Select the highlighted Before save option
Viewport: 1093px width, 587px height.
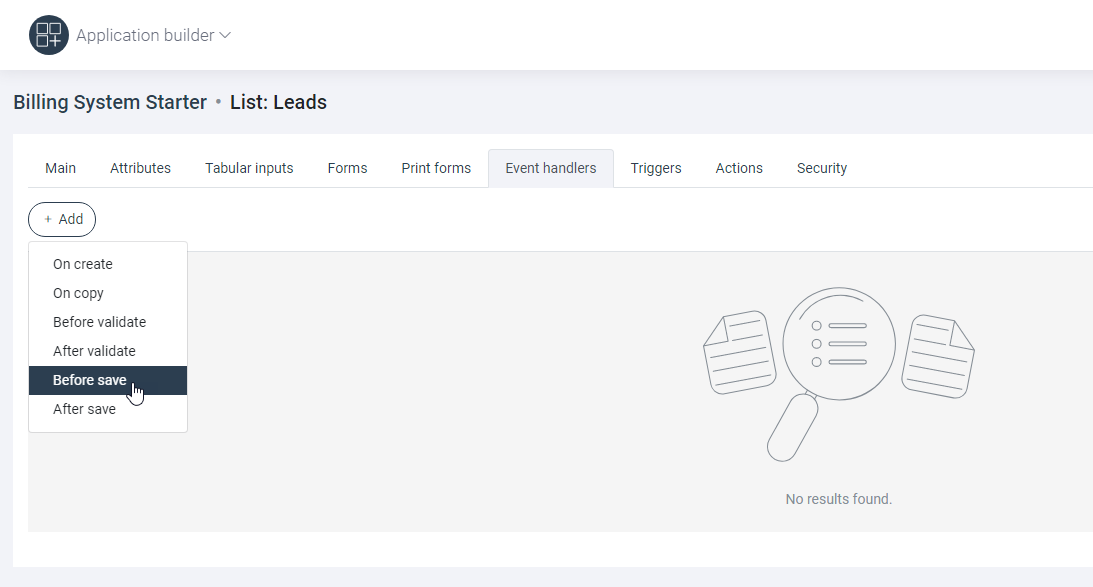90,380
